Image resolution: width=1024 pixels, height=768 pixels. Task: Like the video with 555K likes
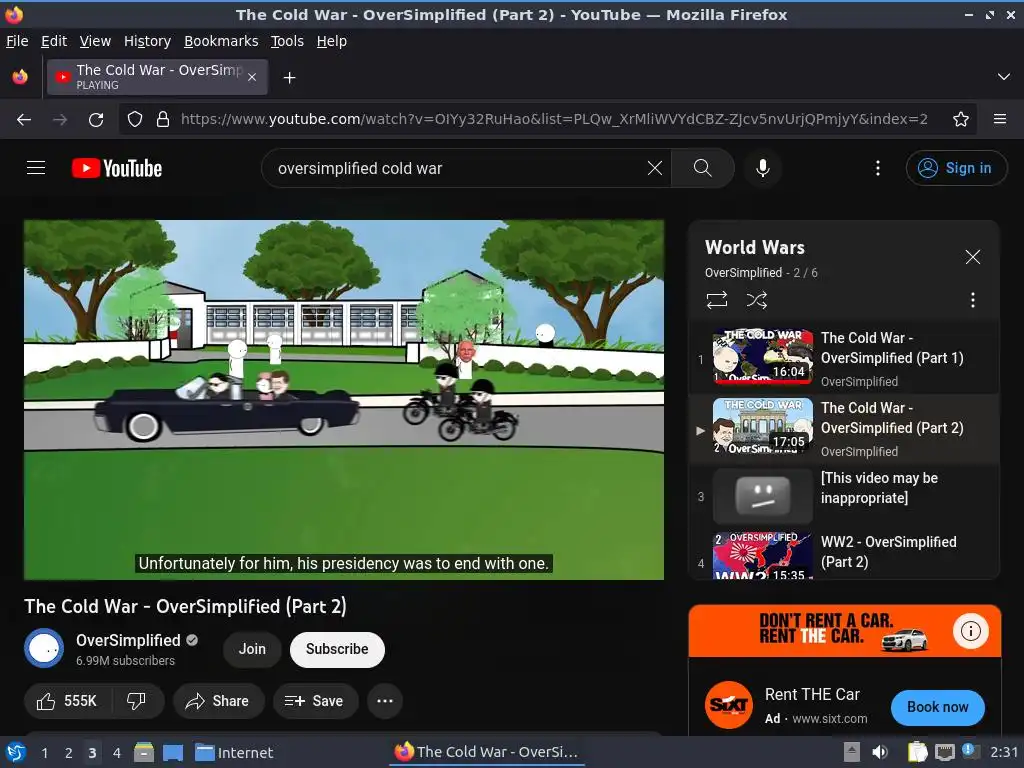point(67,701)
